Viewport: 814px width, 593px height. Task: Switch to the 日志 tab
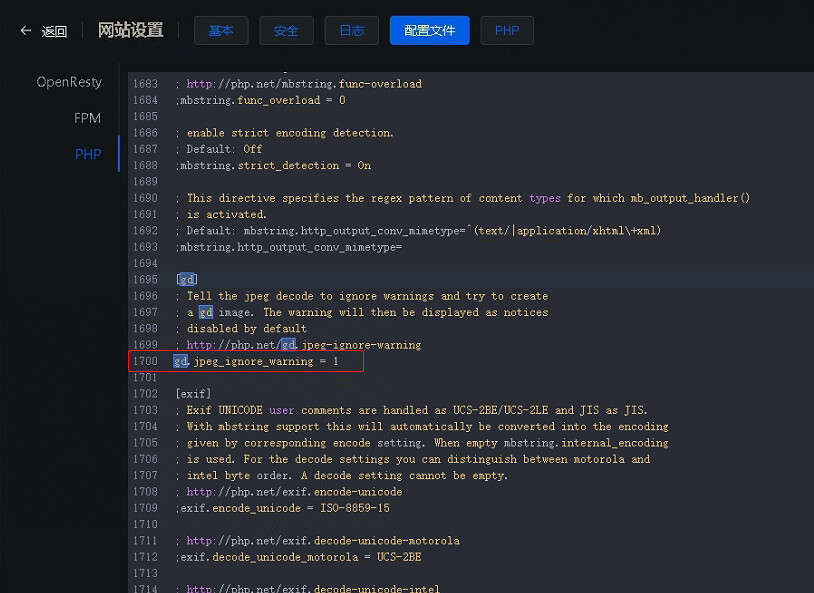(351, 31)
